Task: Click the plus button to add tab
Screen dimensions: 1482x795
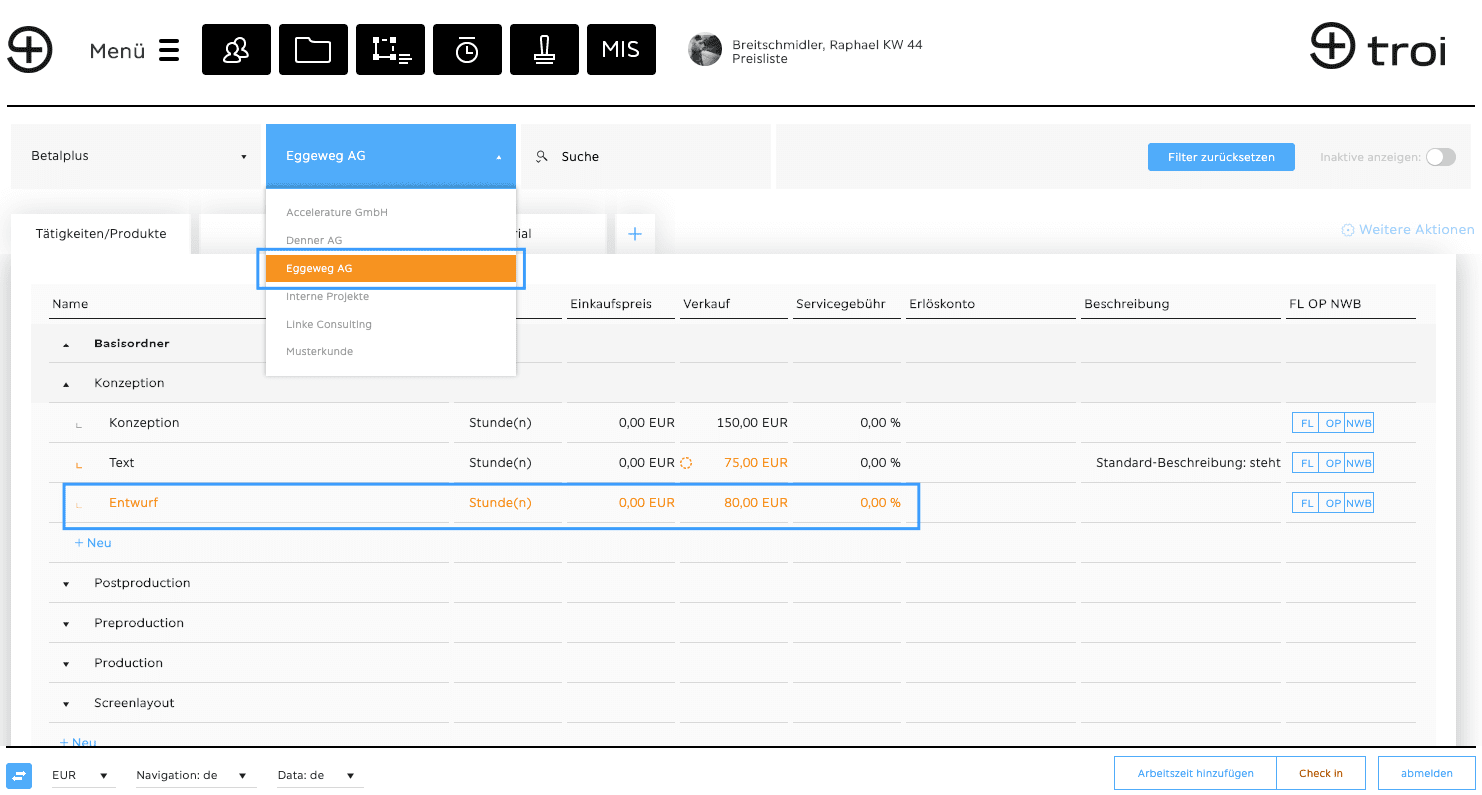Action: 634,234
